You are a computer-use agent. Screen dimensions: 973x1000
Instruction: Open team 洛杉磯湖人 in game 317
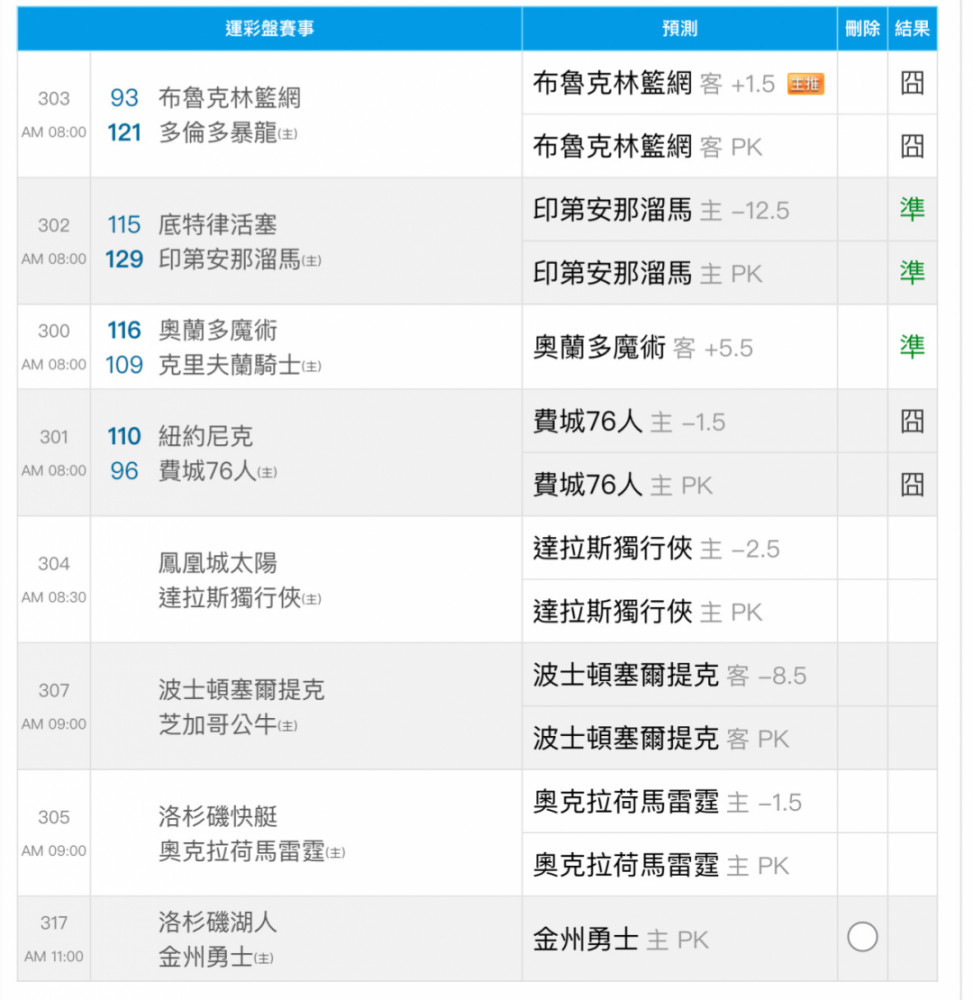point(217,923)
